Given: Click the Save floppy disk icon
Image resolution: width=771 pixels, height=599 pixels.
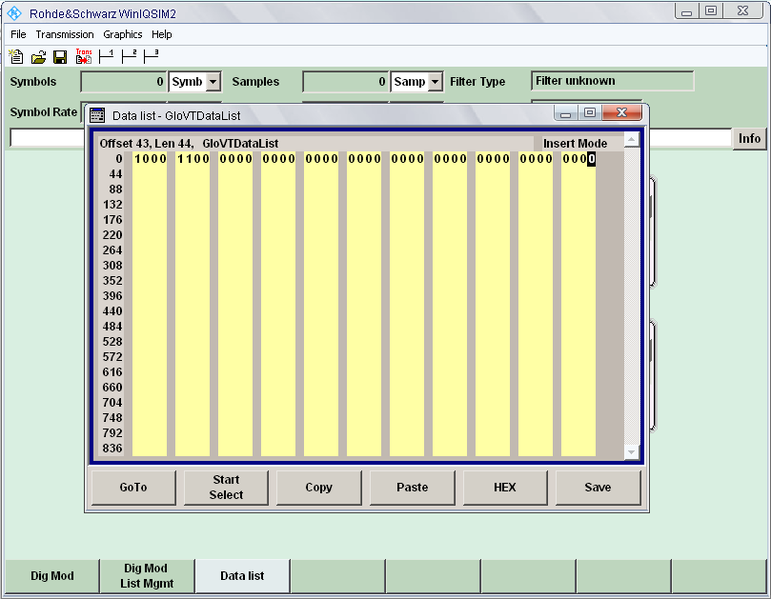Looking at the screenshot, I should click(x=60, y=57).
